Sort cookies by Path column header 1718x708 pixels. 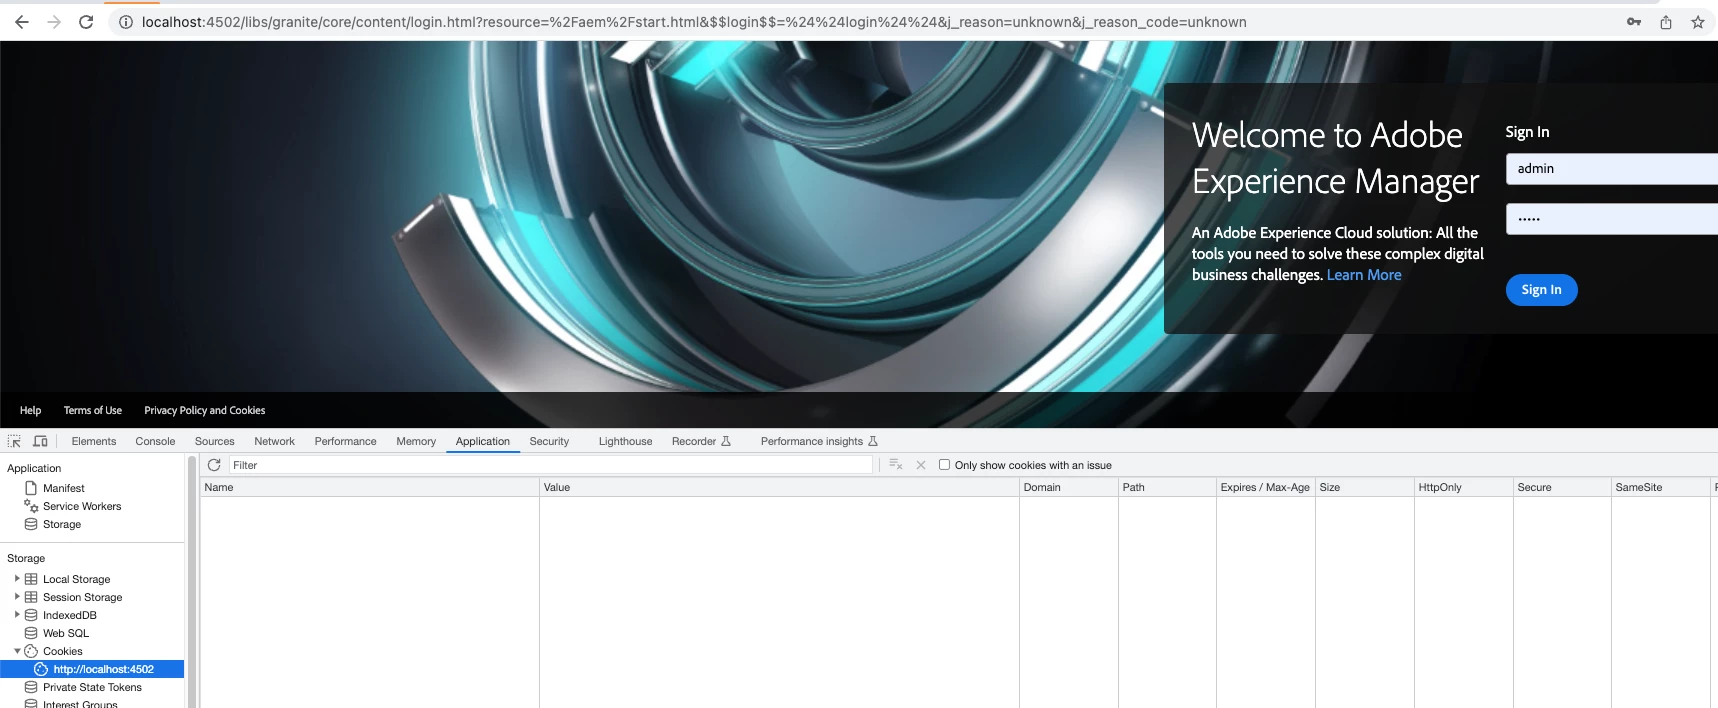1166,487
